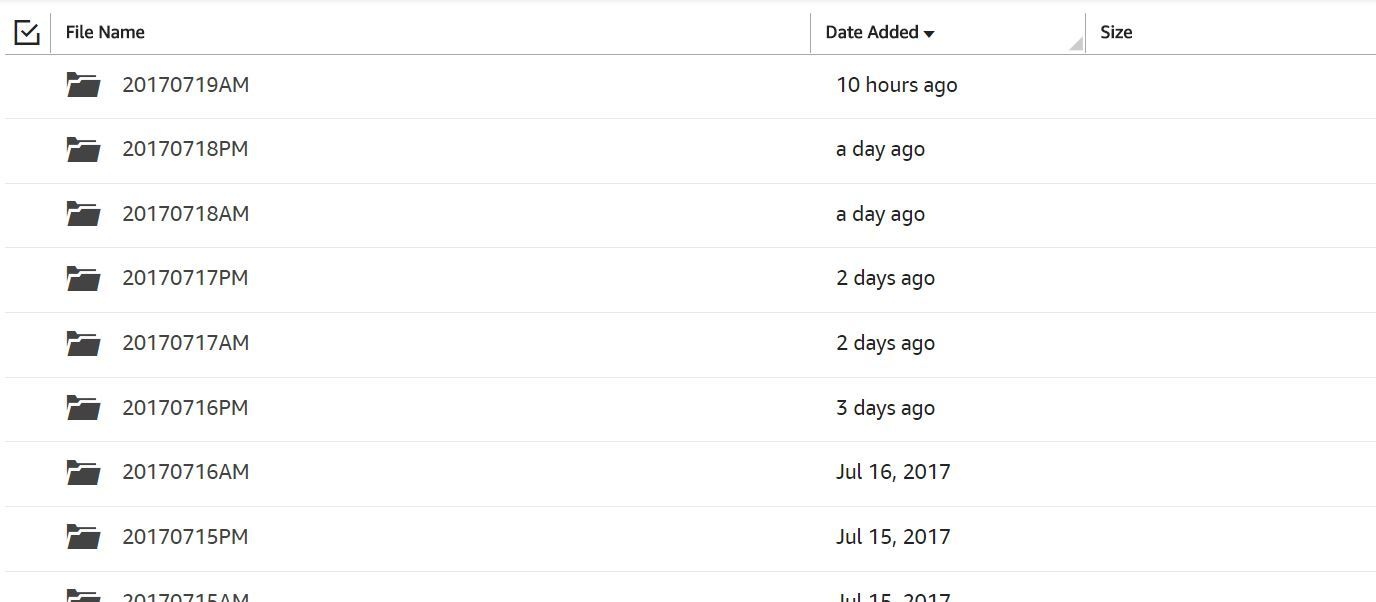Open the 20170718AM folder name link
Screen dimensions: 1376x602
click(185, 214)
